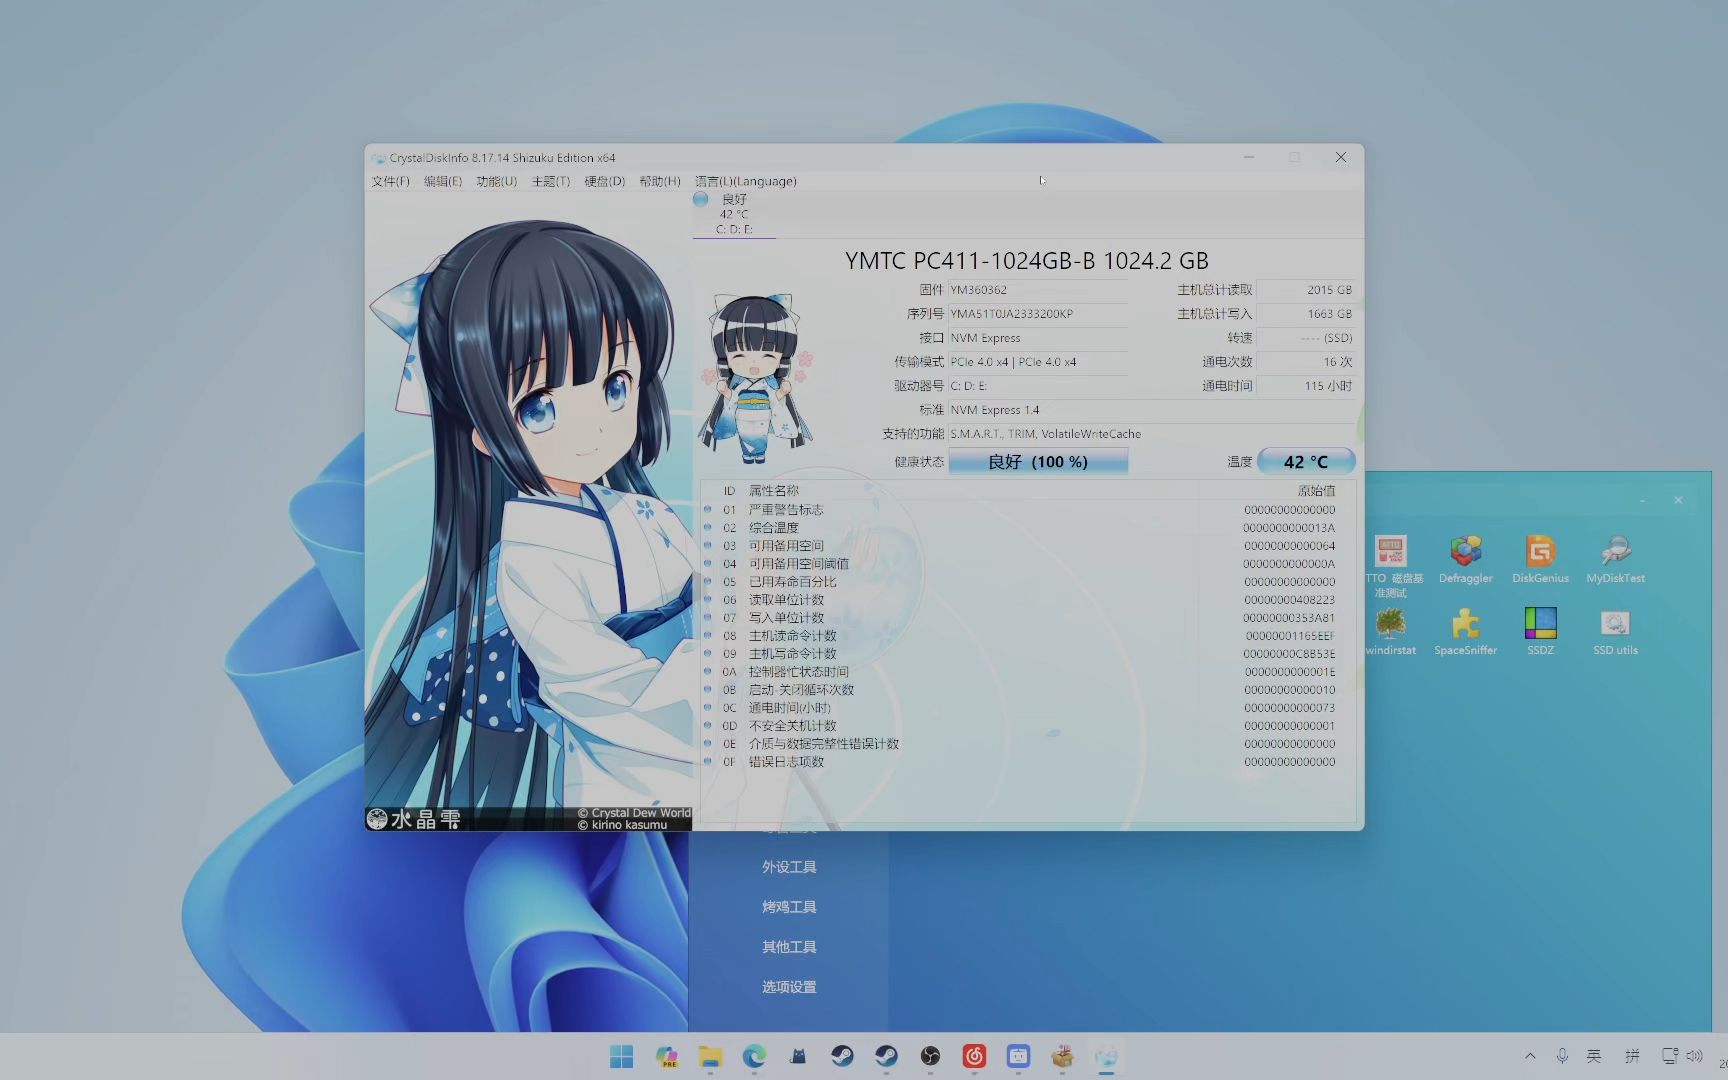The width and height of the screenshot is (1728, 1080).
Task: Select attribute row 0F 错误日志项数
Action: 1027,762
